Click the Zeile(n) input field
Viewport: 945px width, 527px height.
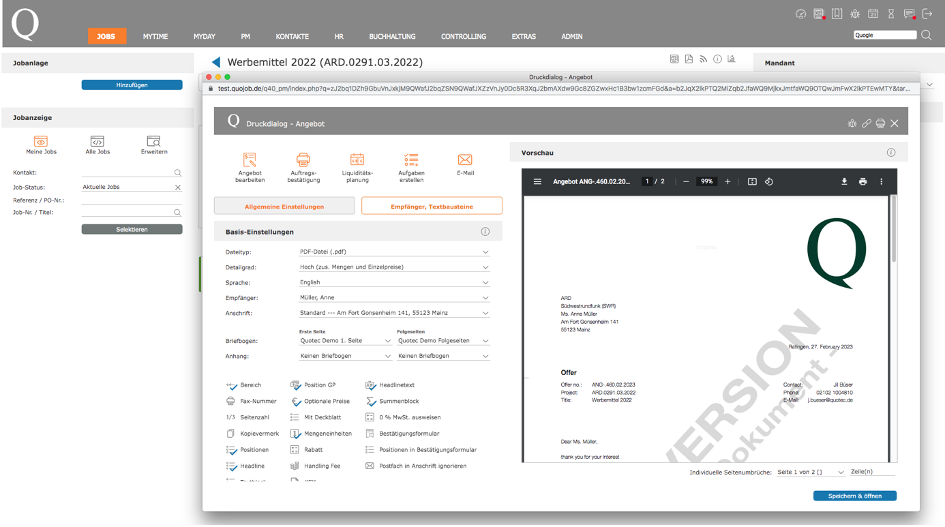pos(872,472)
